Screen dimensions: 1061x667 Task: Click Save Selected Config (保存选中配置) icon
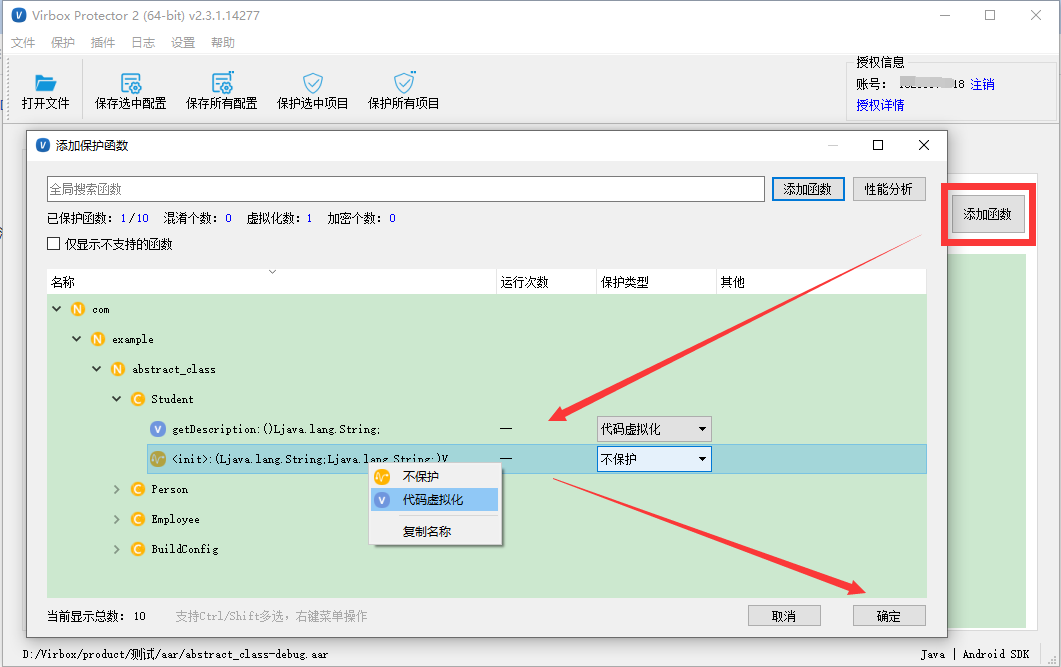coord(131,83)
